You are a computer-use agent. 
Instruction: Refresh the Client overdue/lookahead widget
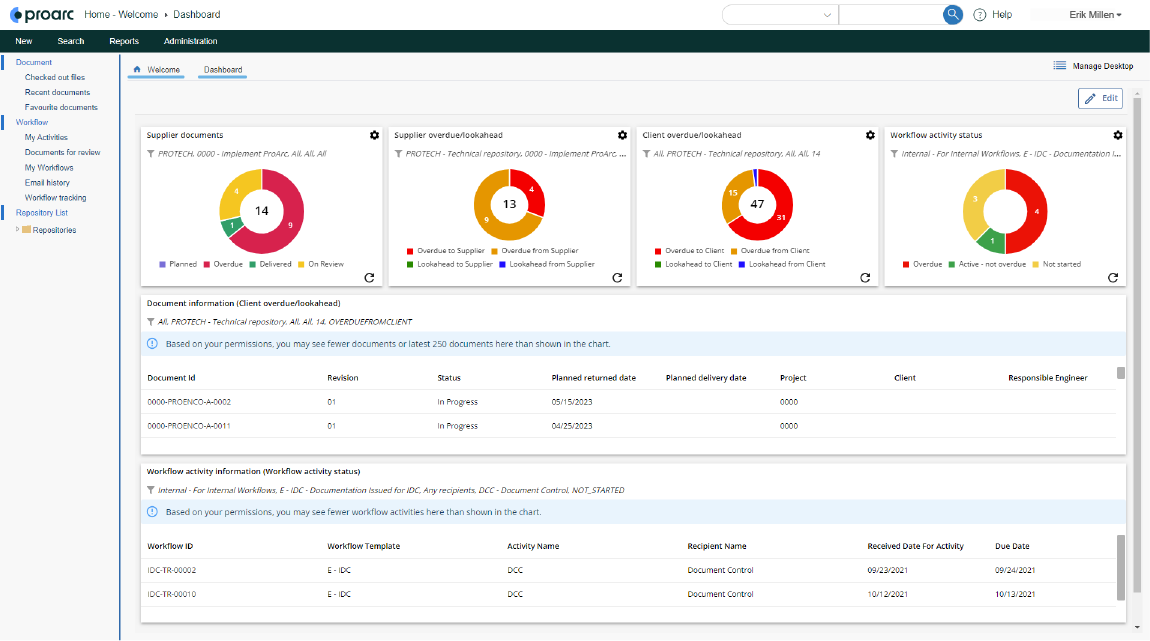(865, 278)
